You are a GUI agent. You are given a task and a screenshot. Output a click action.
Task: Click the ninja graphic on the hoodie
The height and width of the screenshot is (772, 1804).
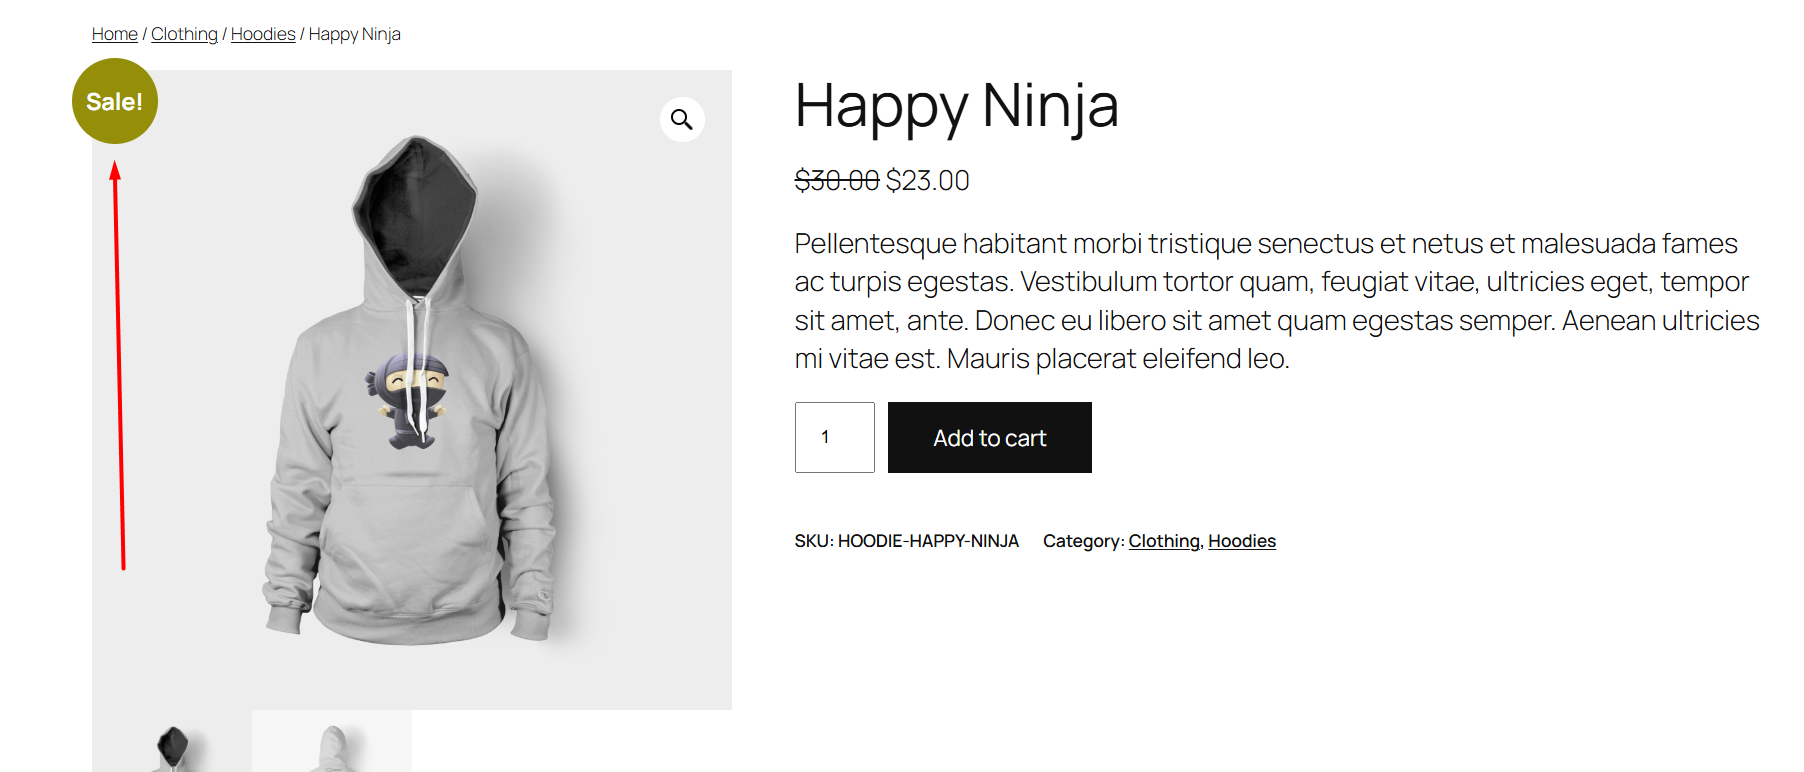point(410,398)
